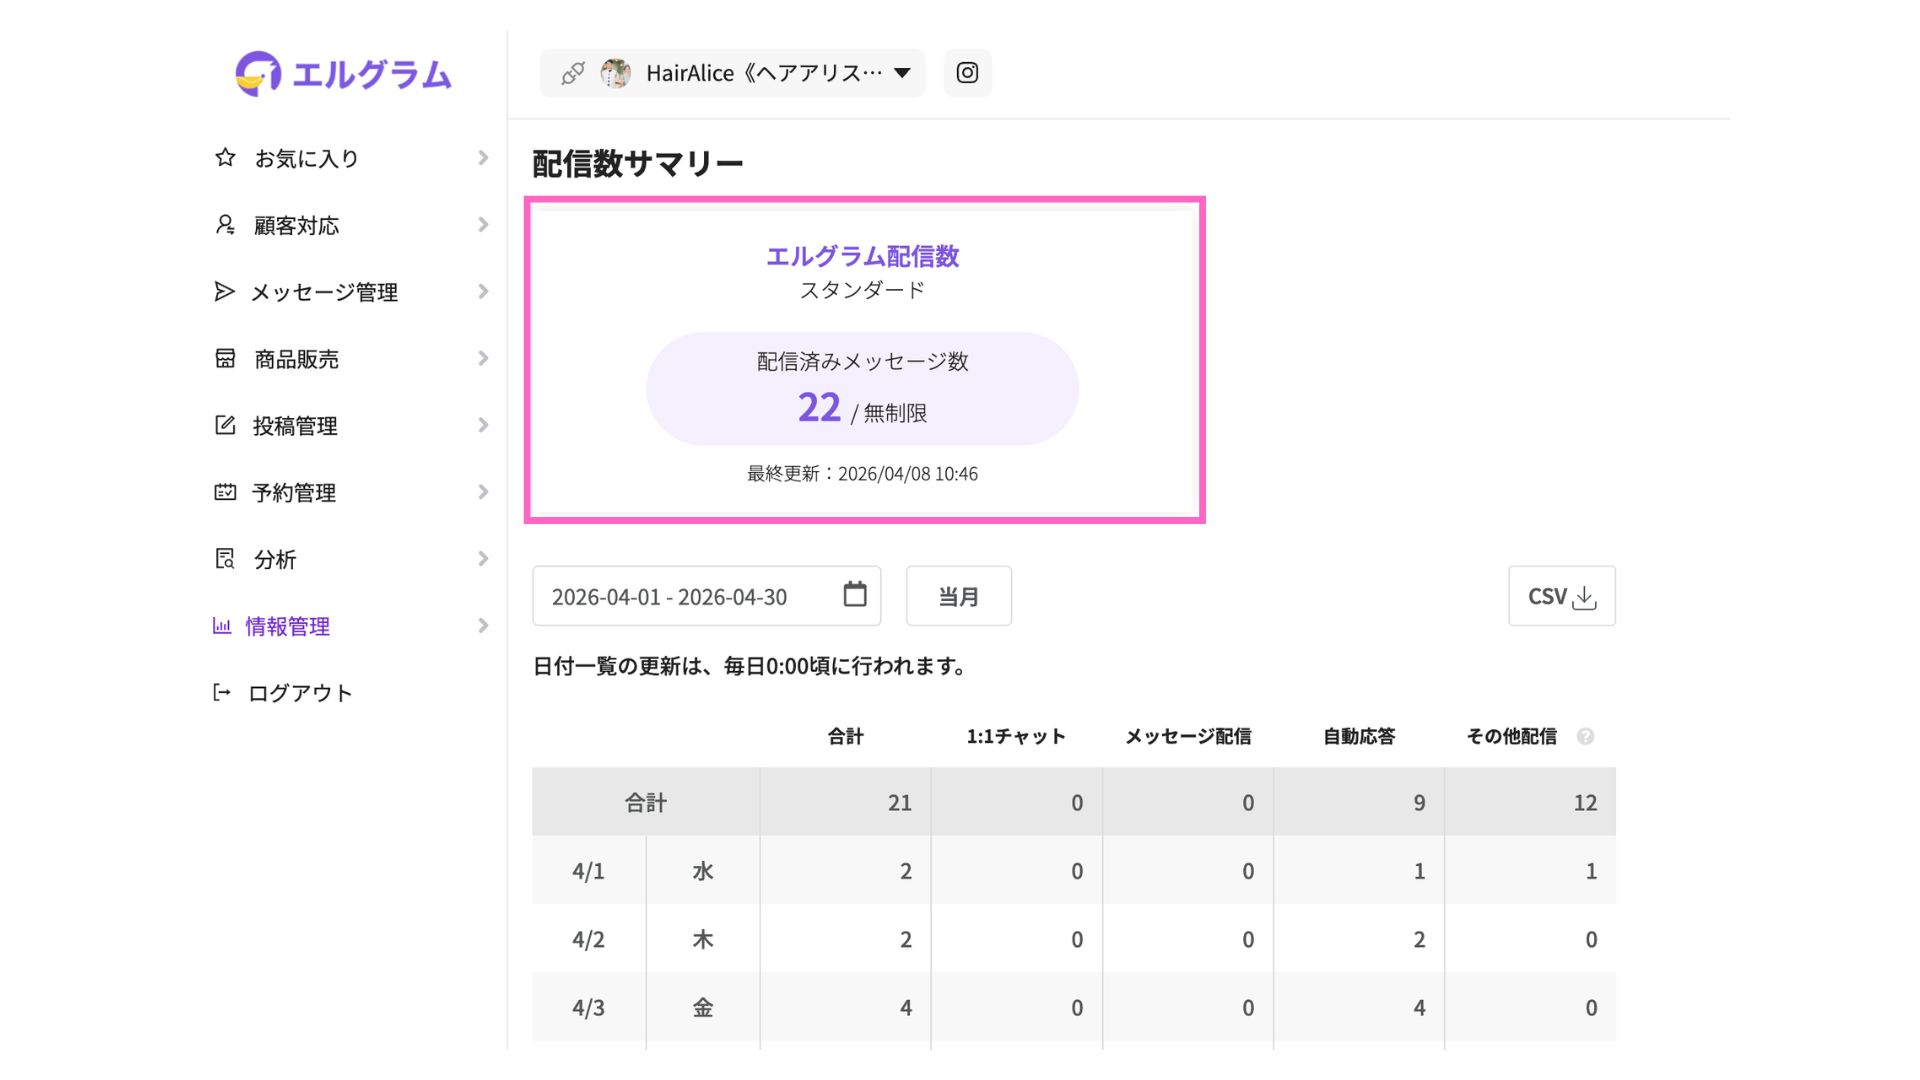Click the edit icon for 投稿管理
1920x1080 pixels.
pyautogui.click(x=225, y=426)
